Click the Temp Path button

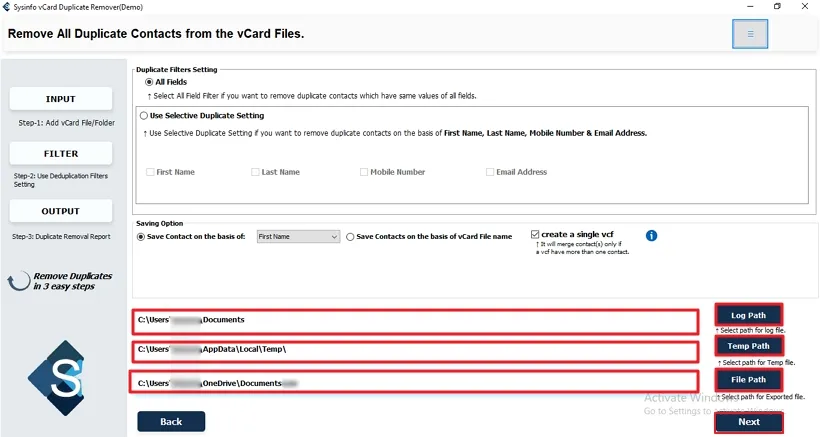[x=748, y=346]
